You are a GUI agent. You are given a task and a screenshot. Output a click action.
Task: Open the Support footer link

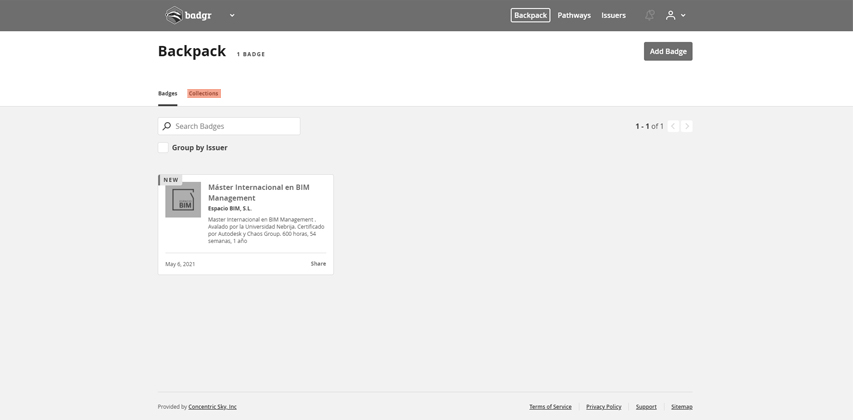(x=646, y=407)
